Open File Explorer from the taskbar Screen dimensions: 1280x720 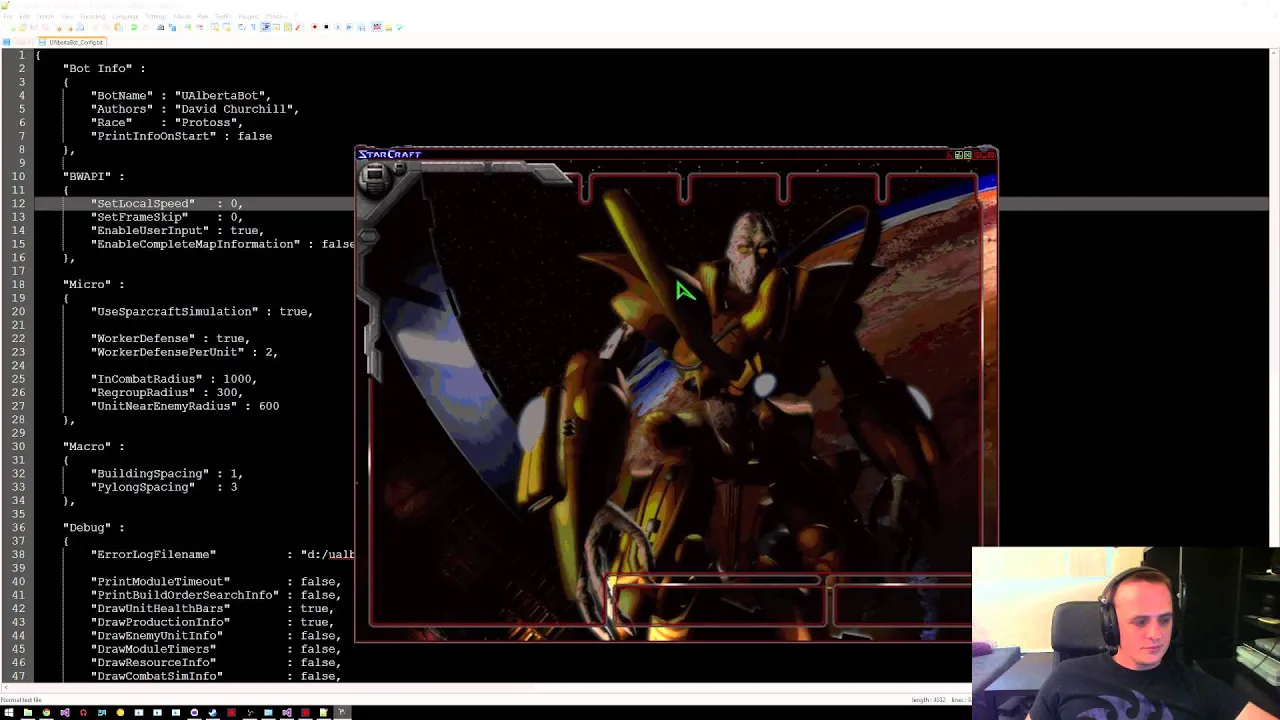[28, 712]
